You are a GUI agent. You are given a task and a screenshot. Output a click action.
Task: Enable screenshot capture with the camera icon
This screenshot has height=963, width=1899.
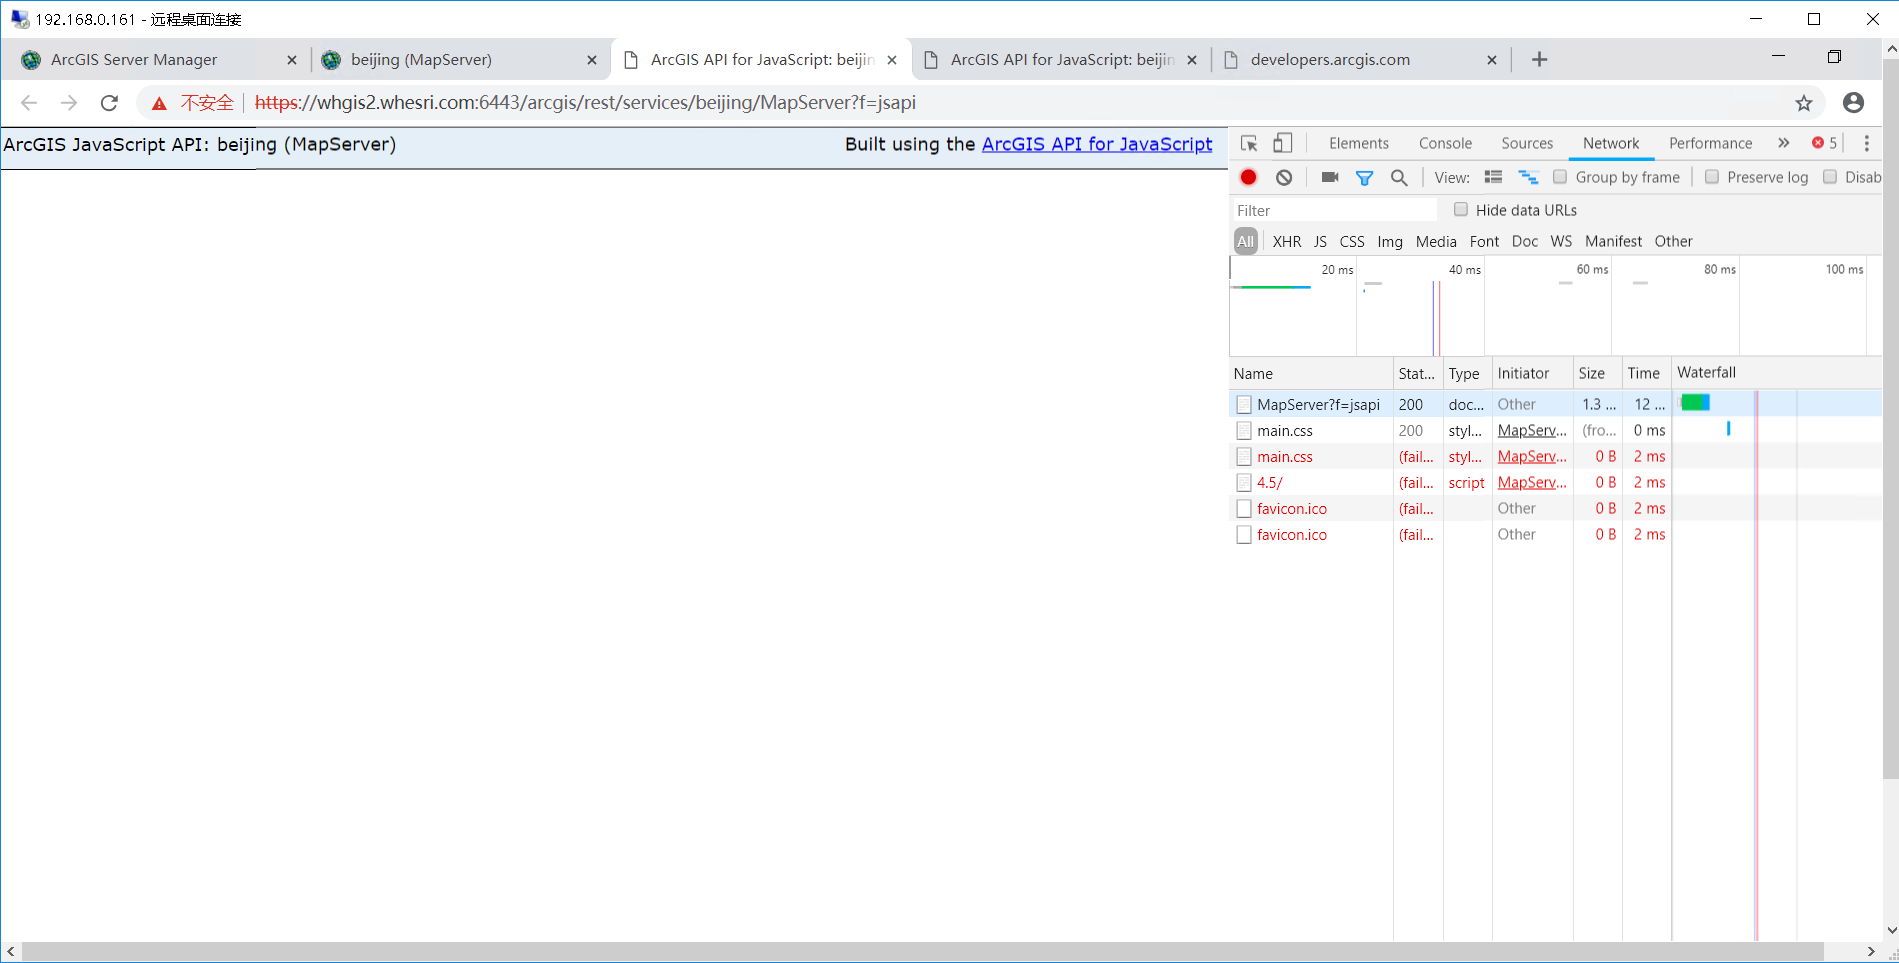point(1329,177)
